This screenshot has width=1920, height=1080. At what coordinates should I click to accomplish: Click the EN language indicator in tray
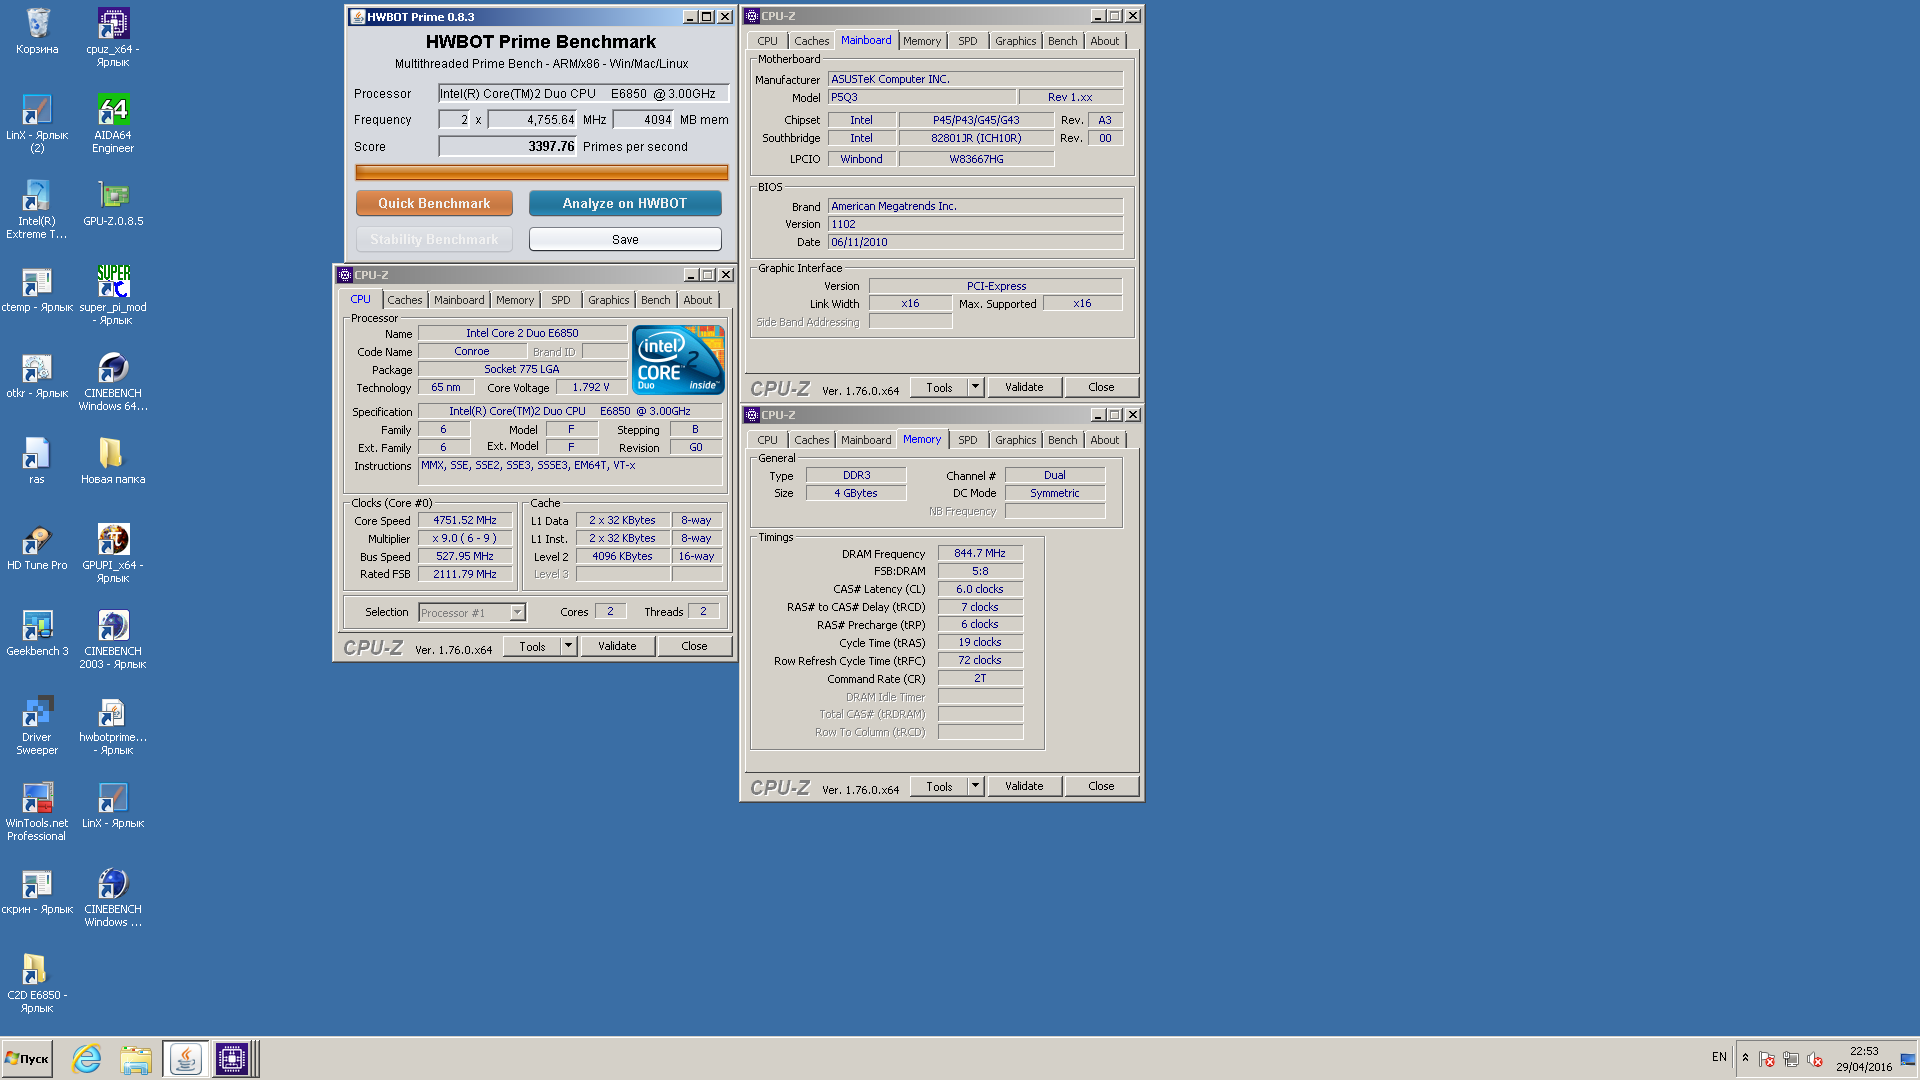pos(1719,1057)
